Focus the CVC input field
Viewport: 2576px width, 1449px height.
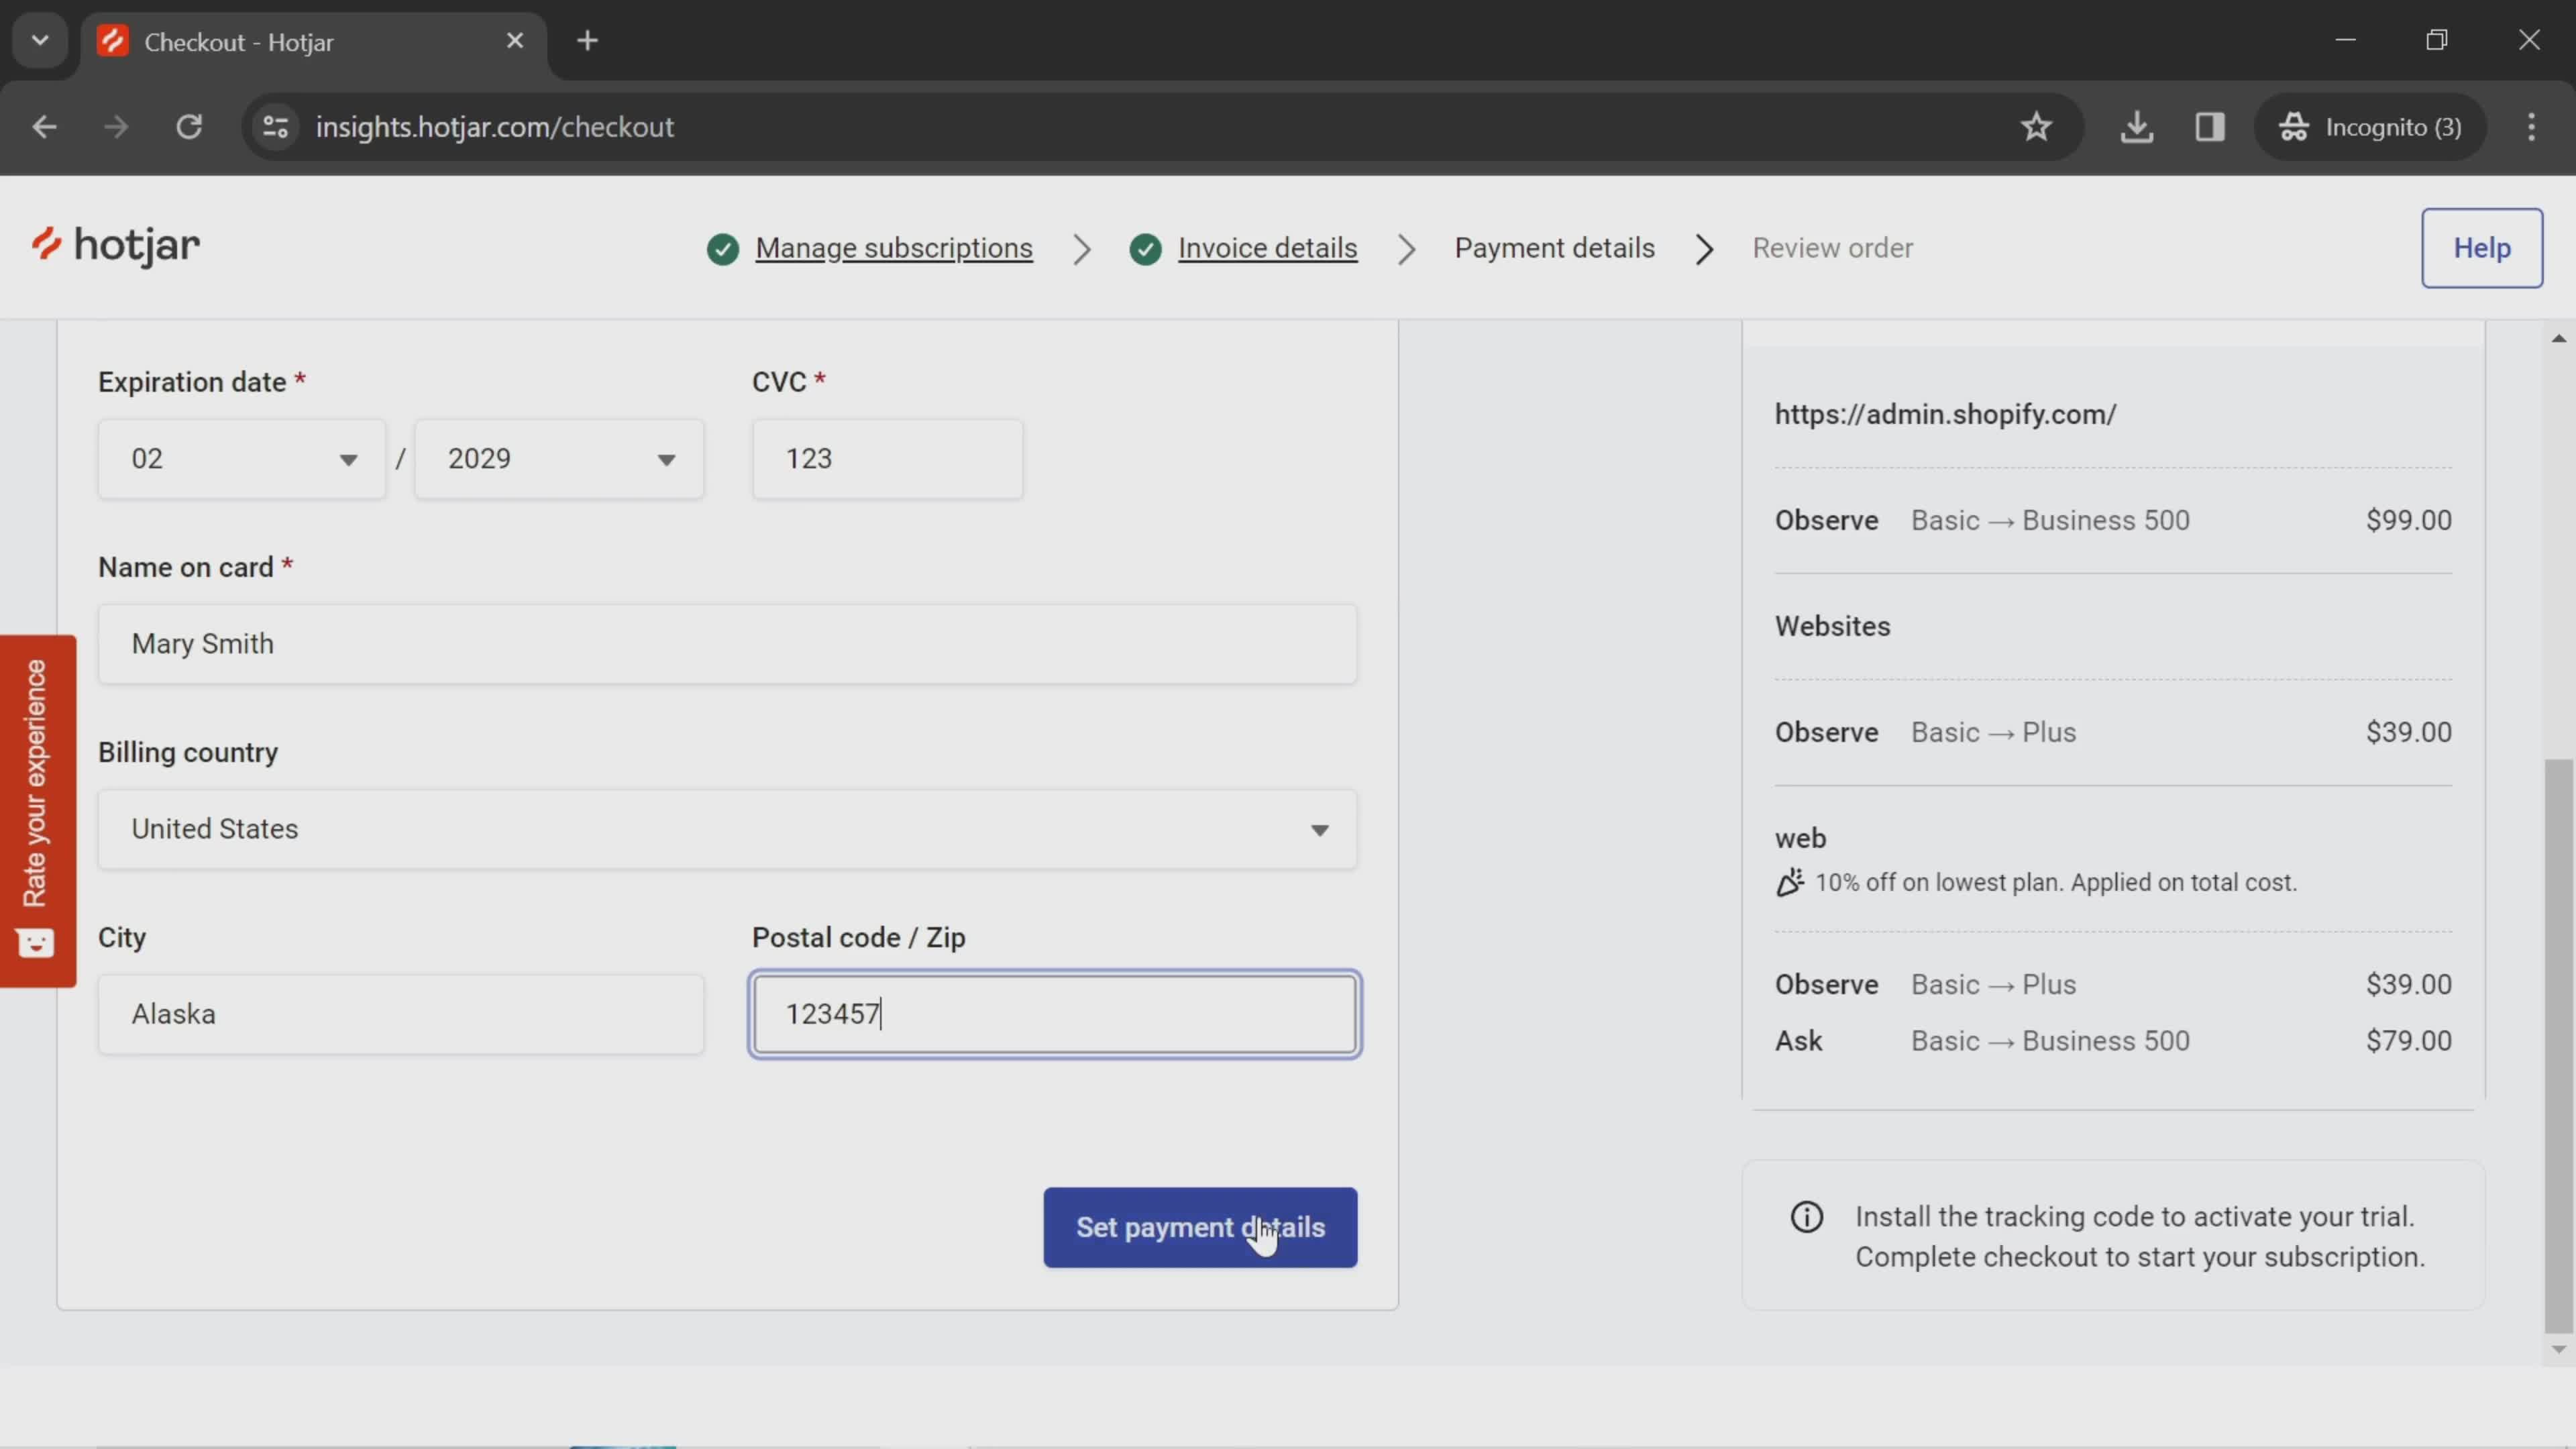click(x=887, y=459)
